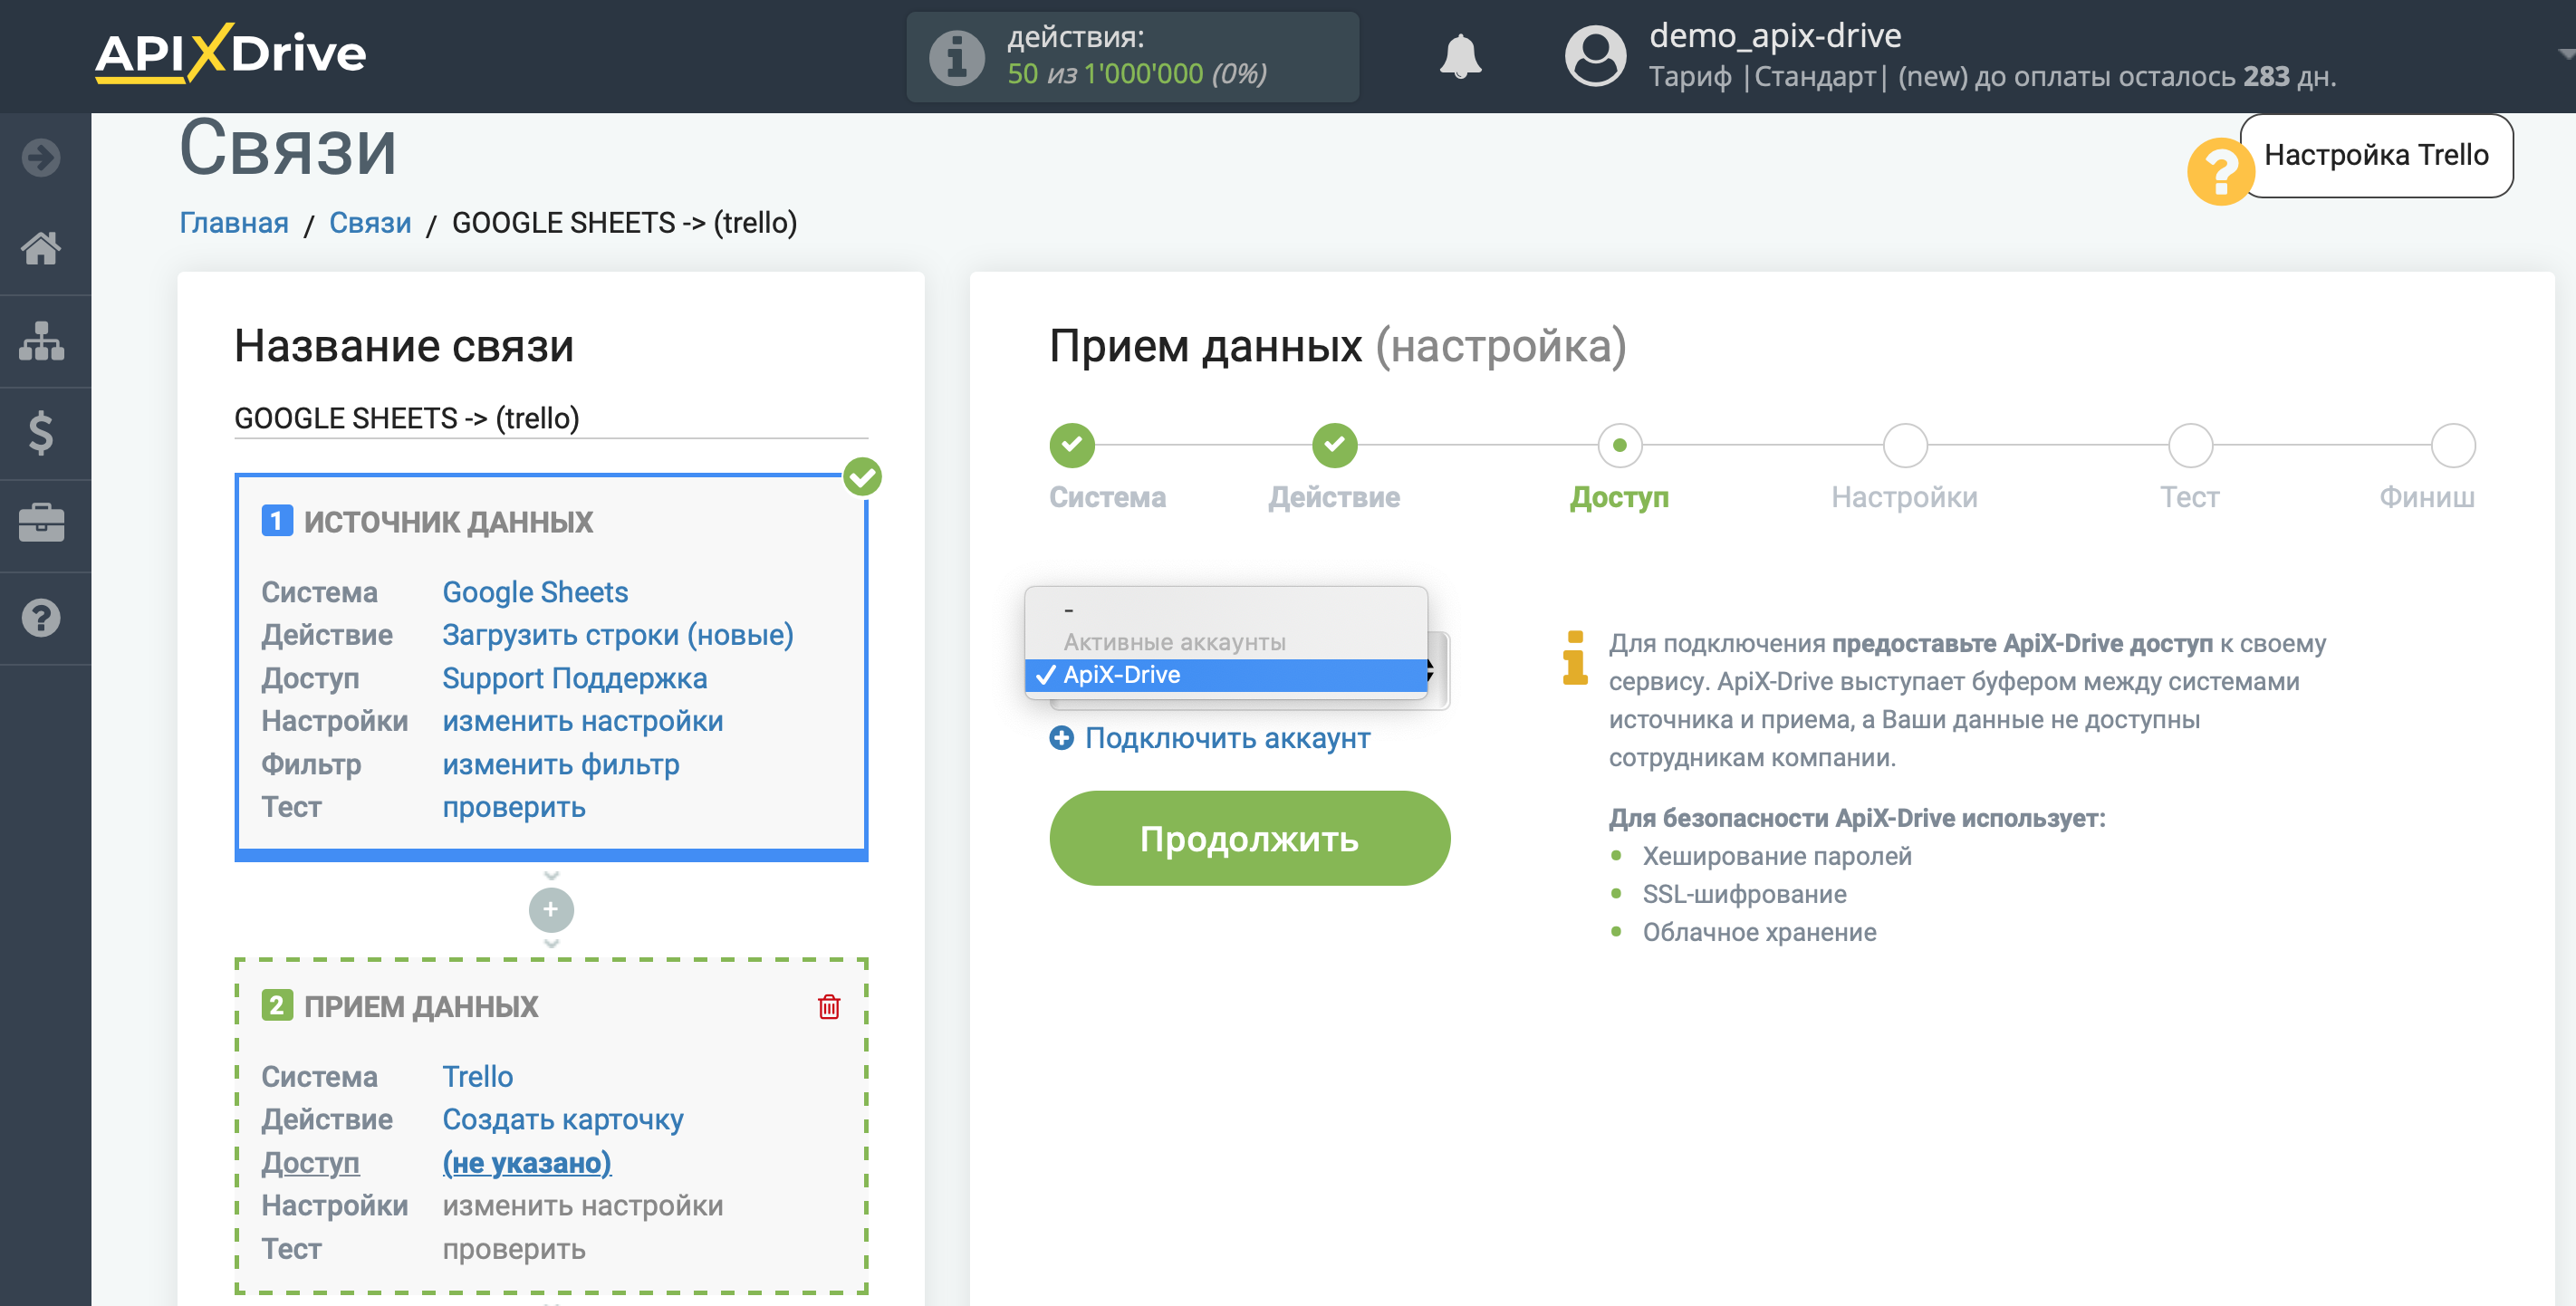2576x1306 pixels.
Task: Click the Google Sheets system link
Action: [x=535, y=592]
